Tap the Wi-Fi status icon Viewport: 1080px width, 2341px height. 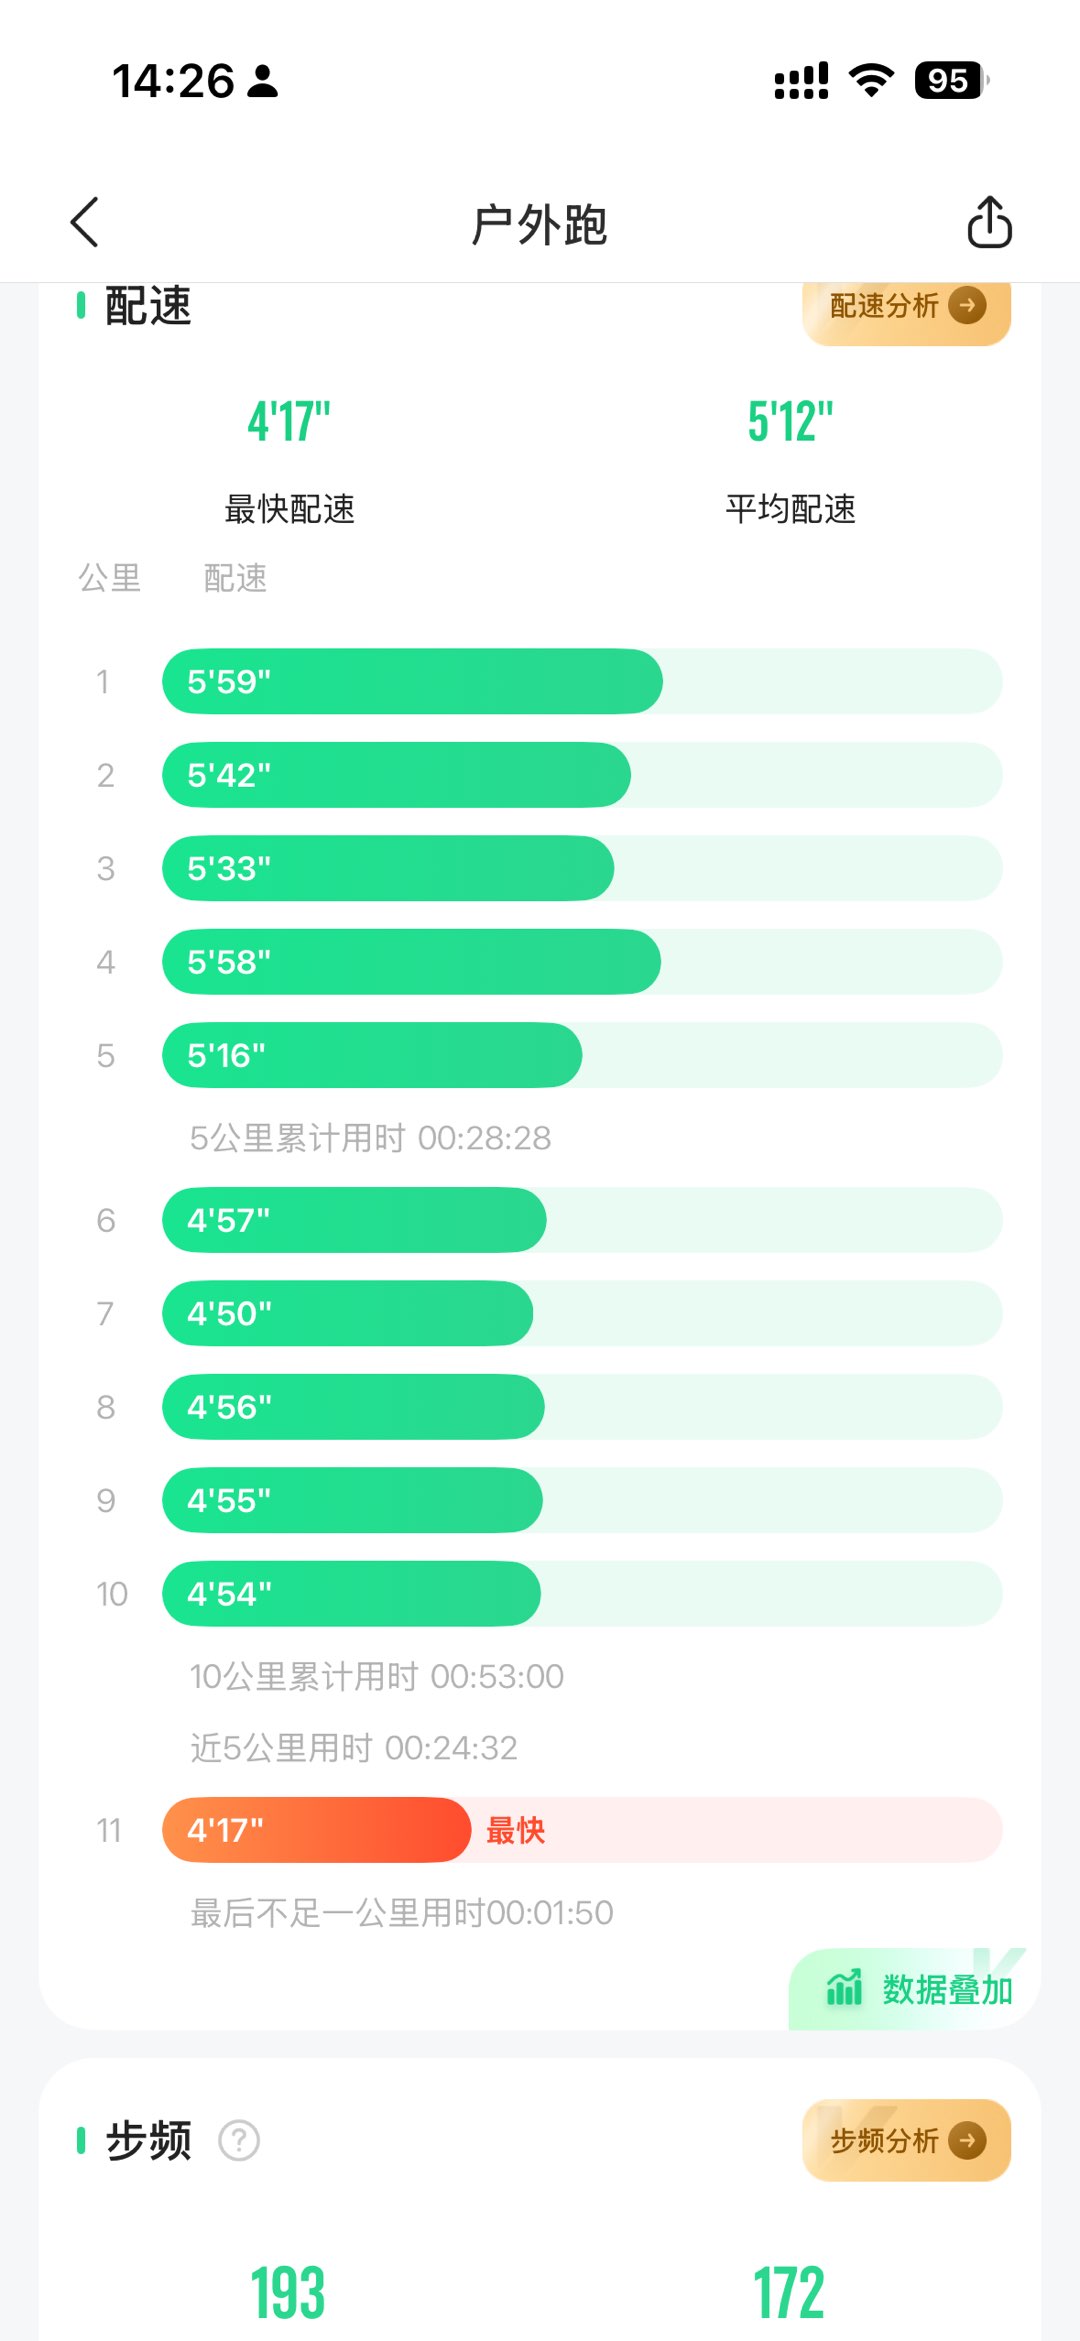pyautogui.click(x=871, y=80)
